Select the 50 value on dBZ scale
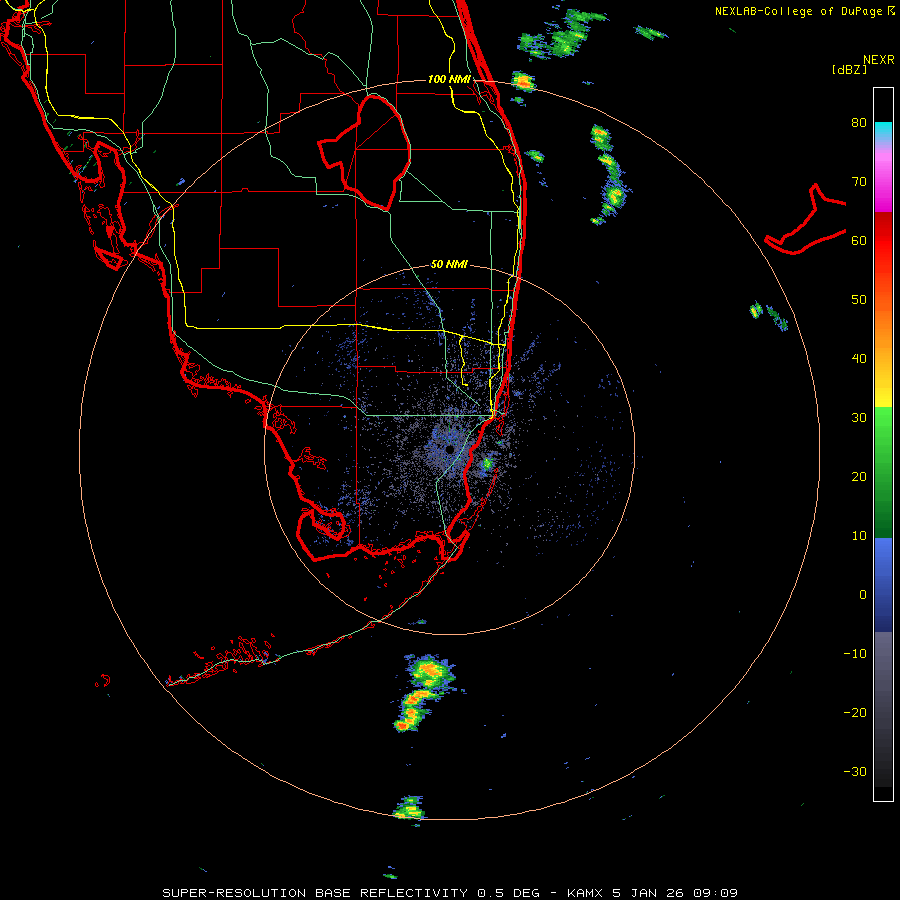The height and width of the screenshot is (900, 900). pyautogui.click(x=859, y=300)
